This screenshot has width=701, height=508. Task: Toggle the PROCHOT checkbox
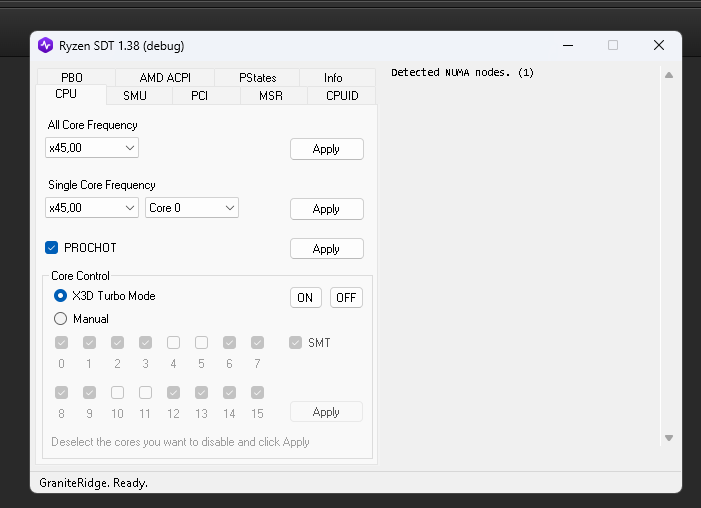pyautogui.click(x=52, y=248)
